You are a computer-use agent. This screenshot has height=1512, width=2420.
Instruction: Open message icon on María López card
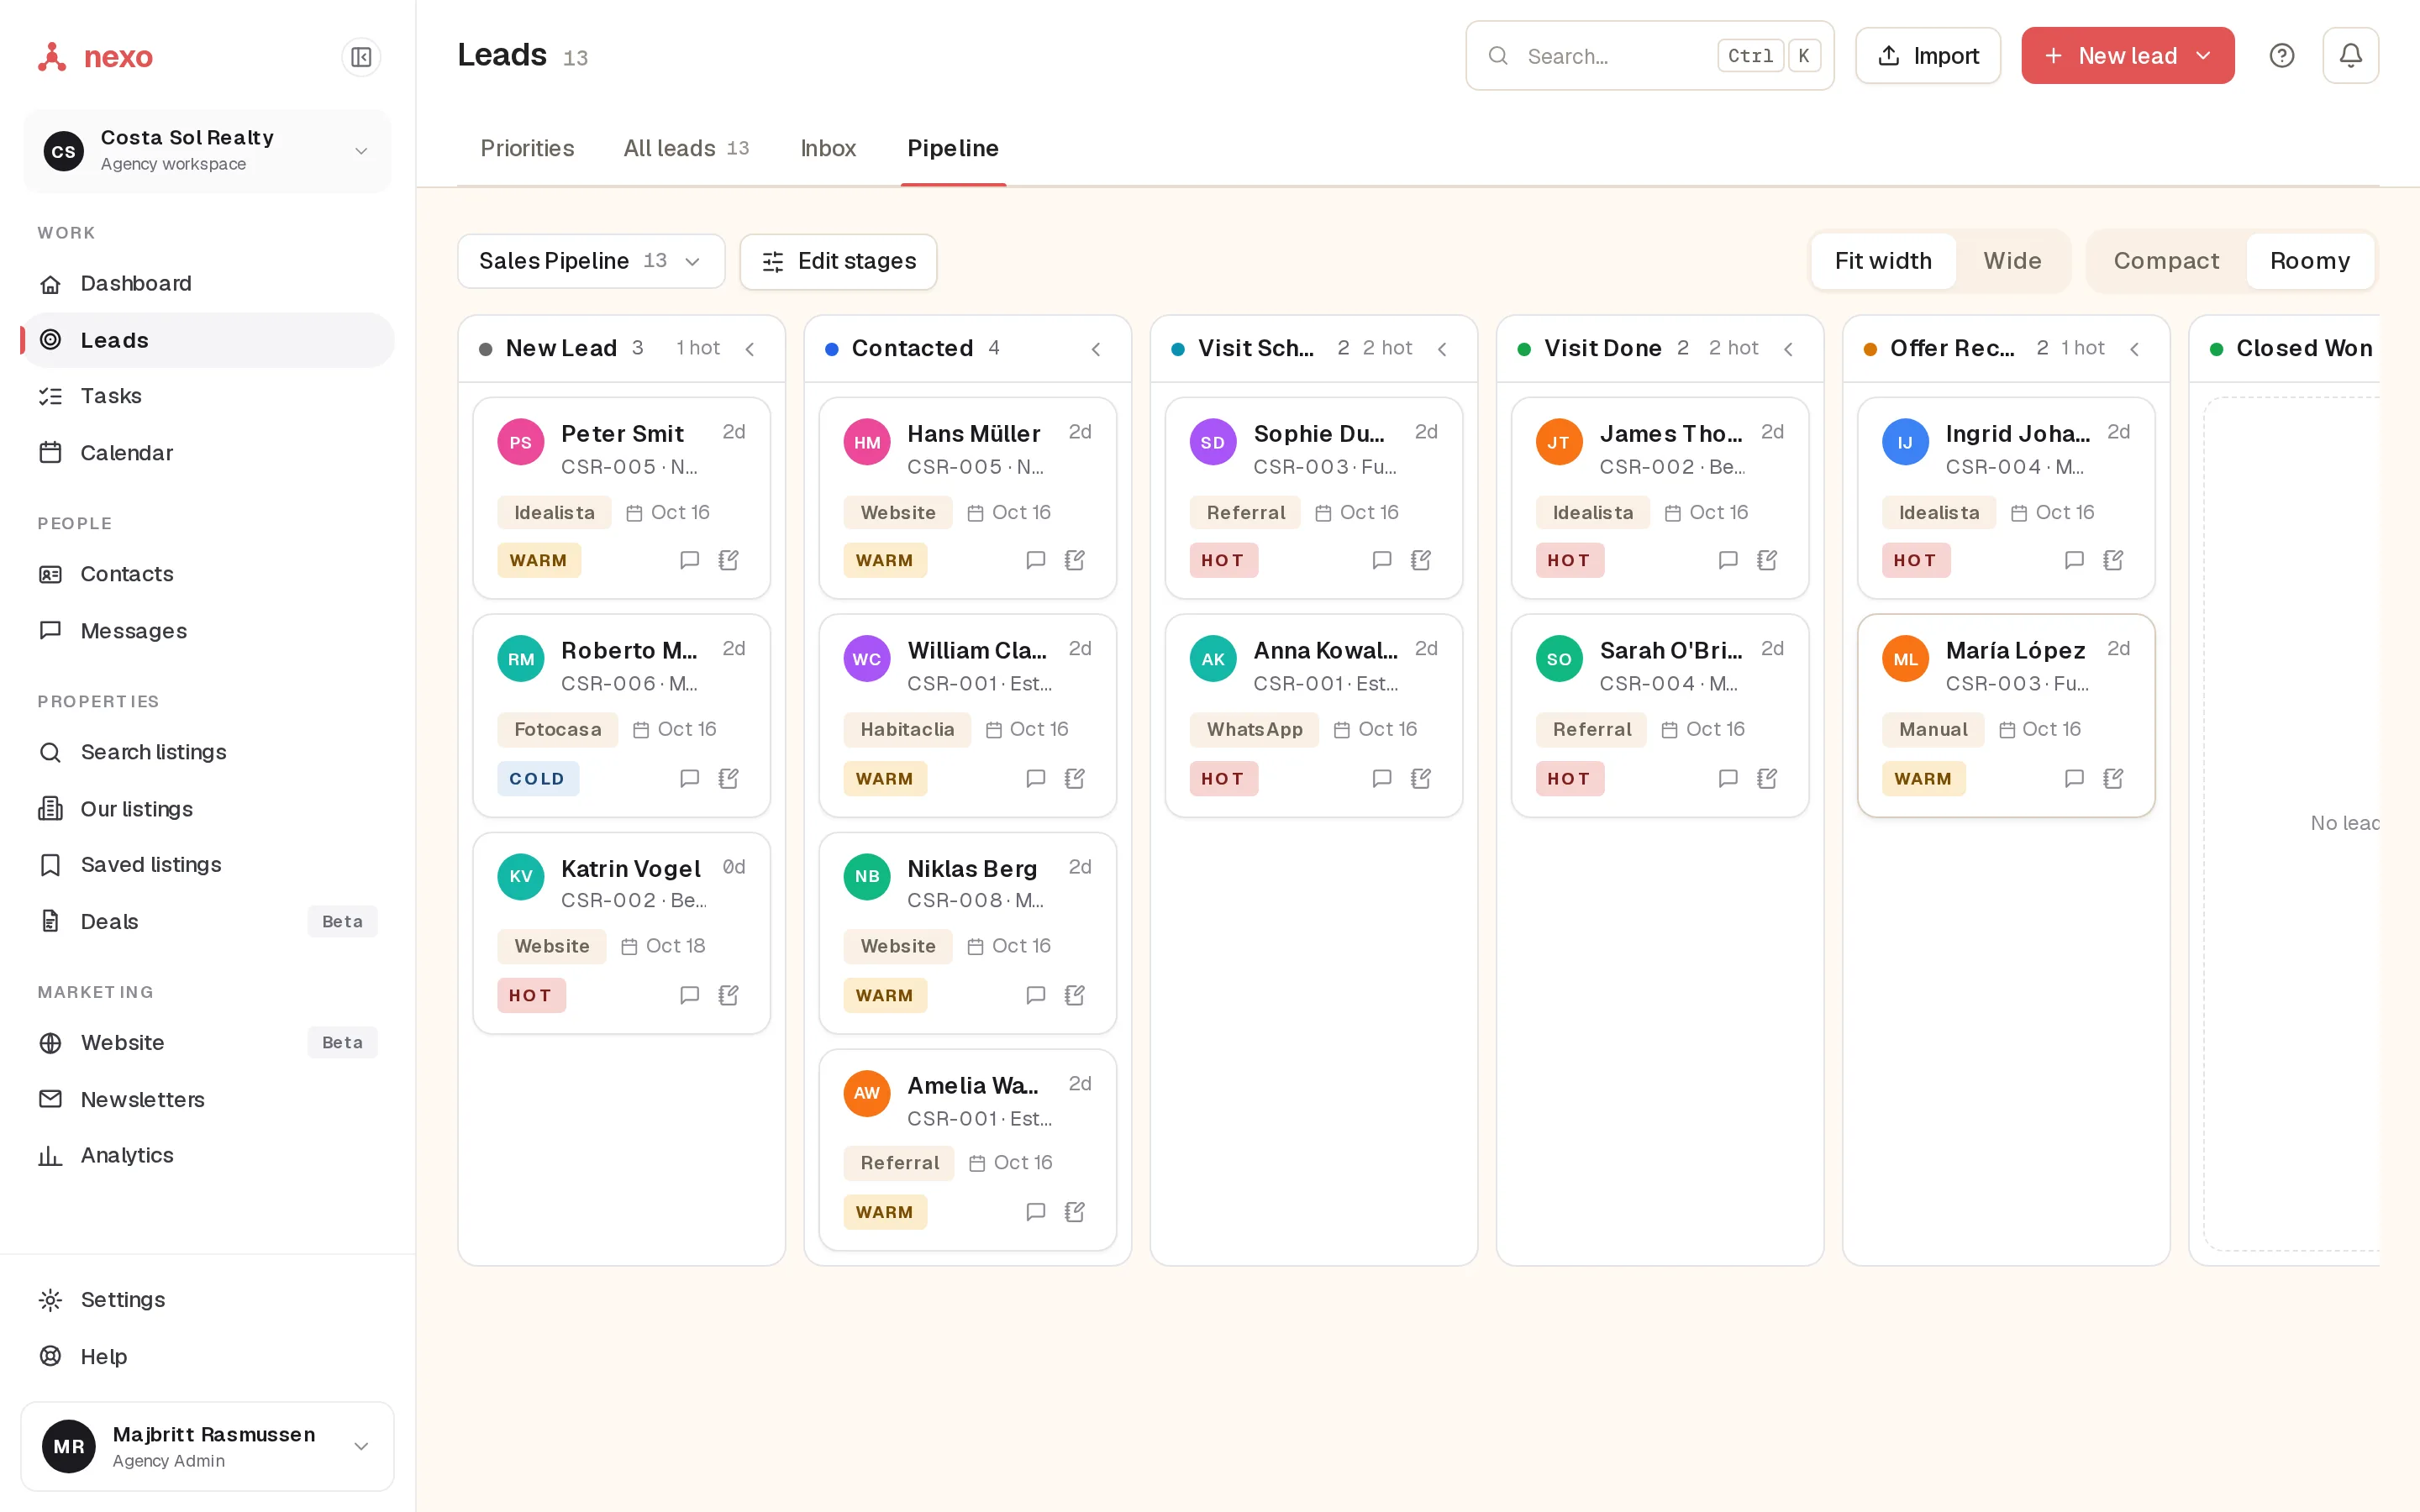pos(2074,778)
